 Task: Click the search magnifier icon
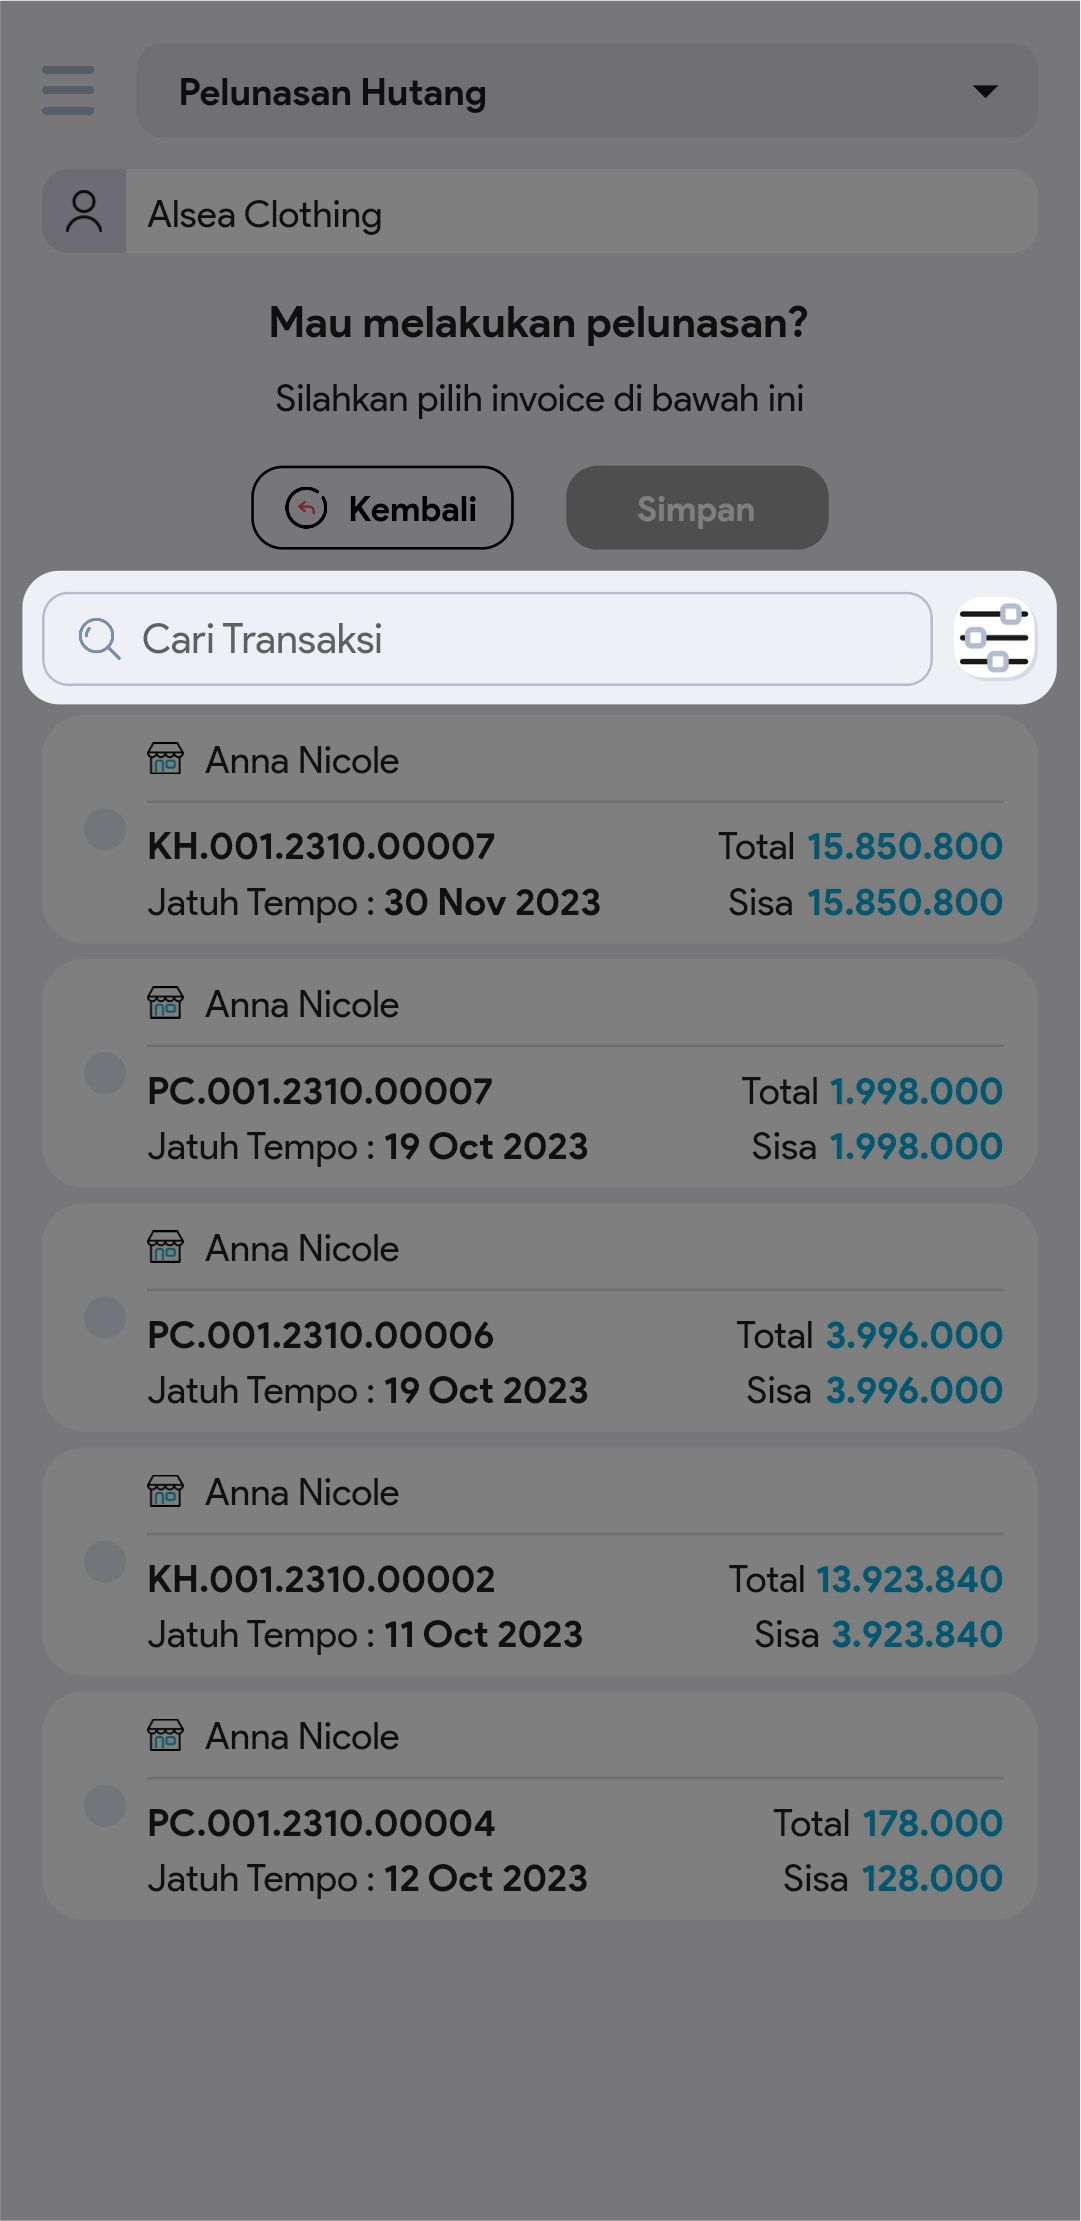pos(99,639)
